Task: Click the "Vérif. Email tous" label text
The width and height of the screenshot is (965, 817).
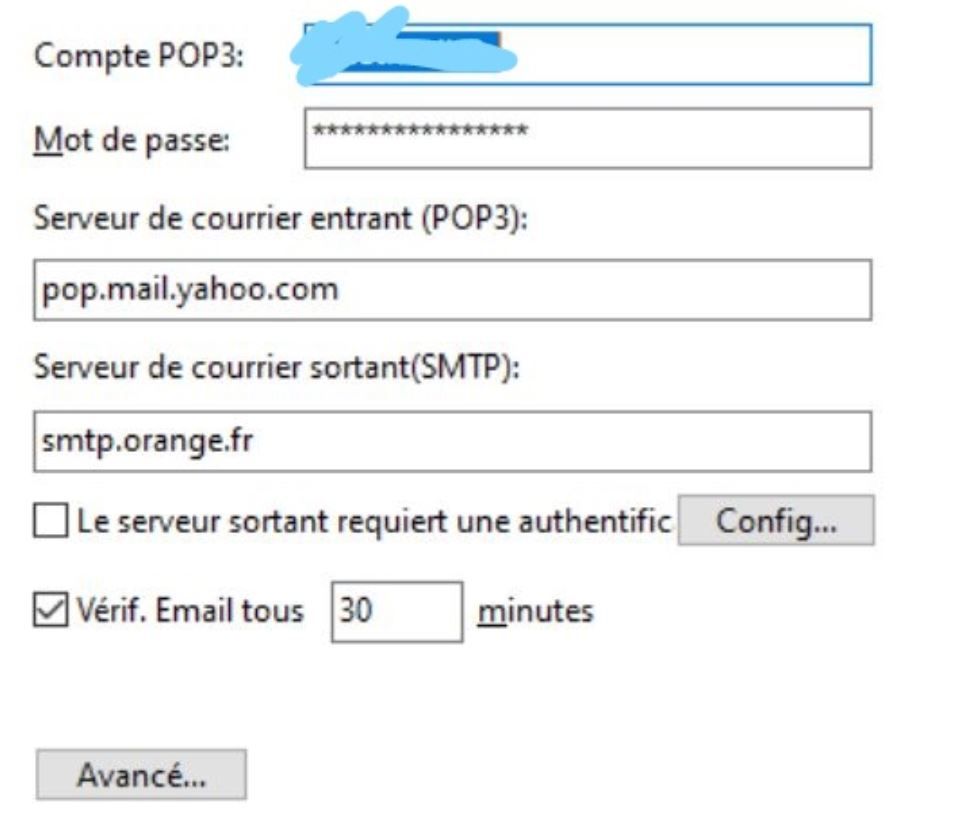Action: click(190, 610)
